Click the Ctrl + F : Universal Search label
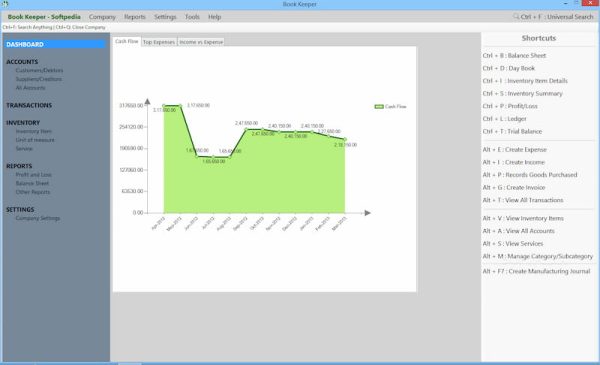The height and width of the screenshot is (365, 600). pyautogui.click(x=557, y=17)
